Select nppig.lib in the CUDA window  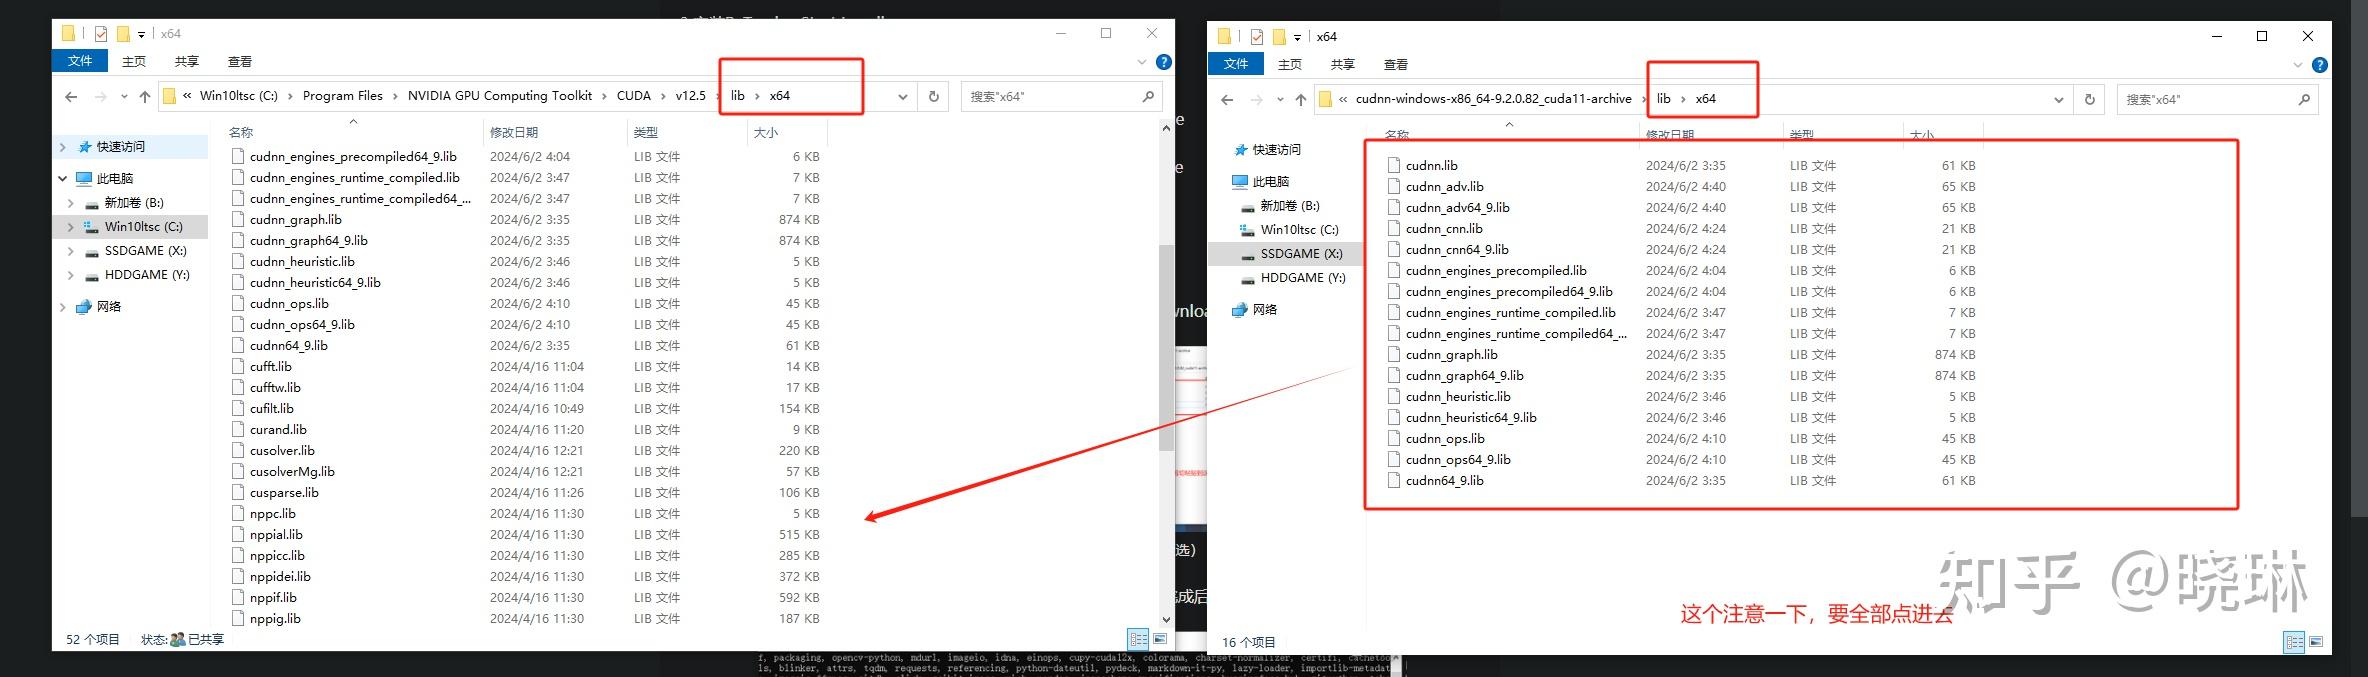pyautogui.click(x=275, y=619)
